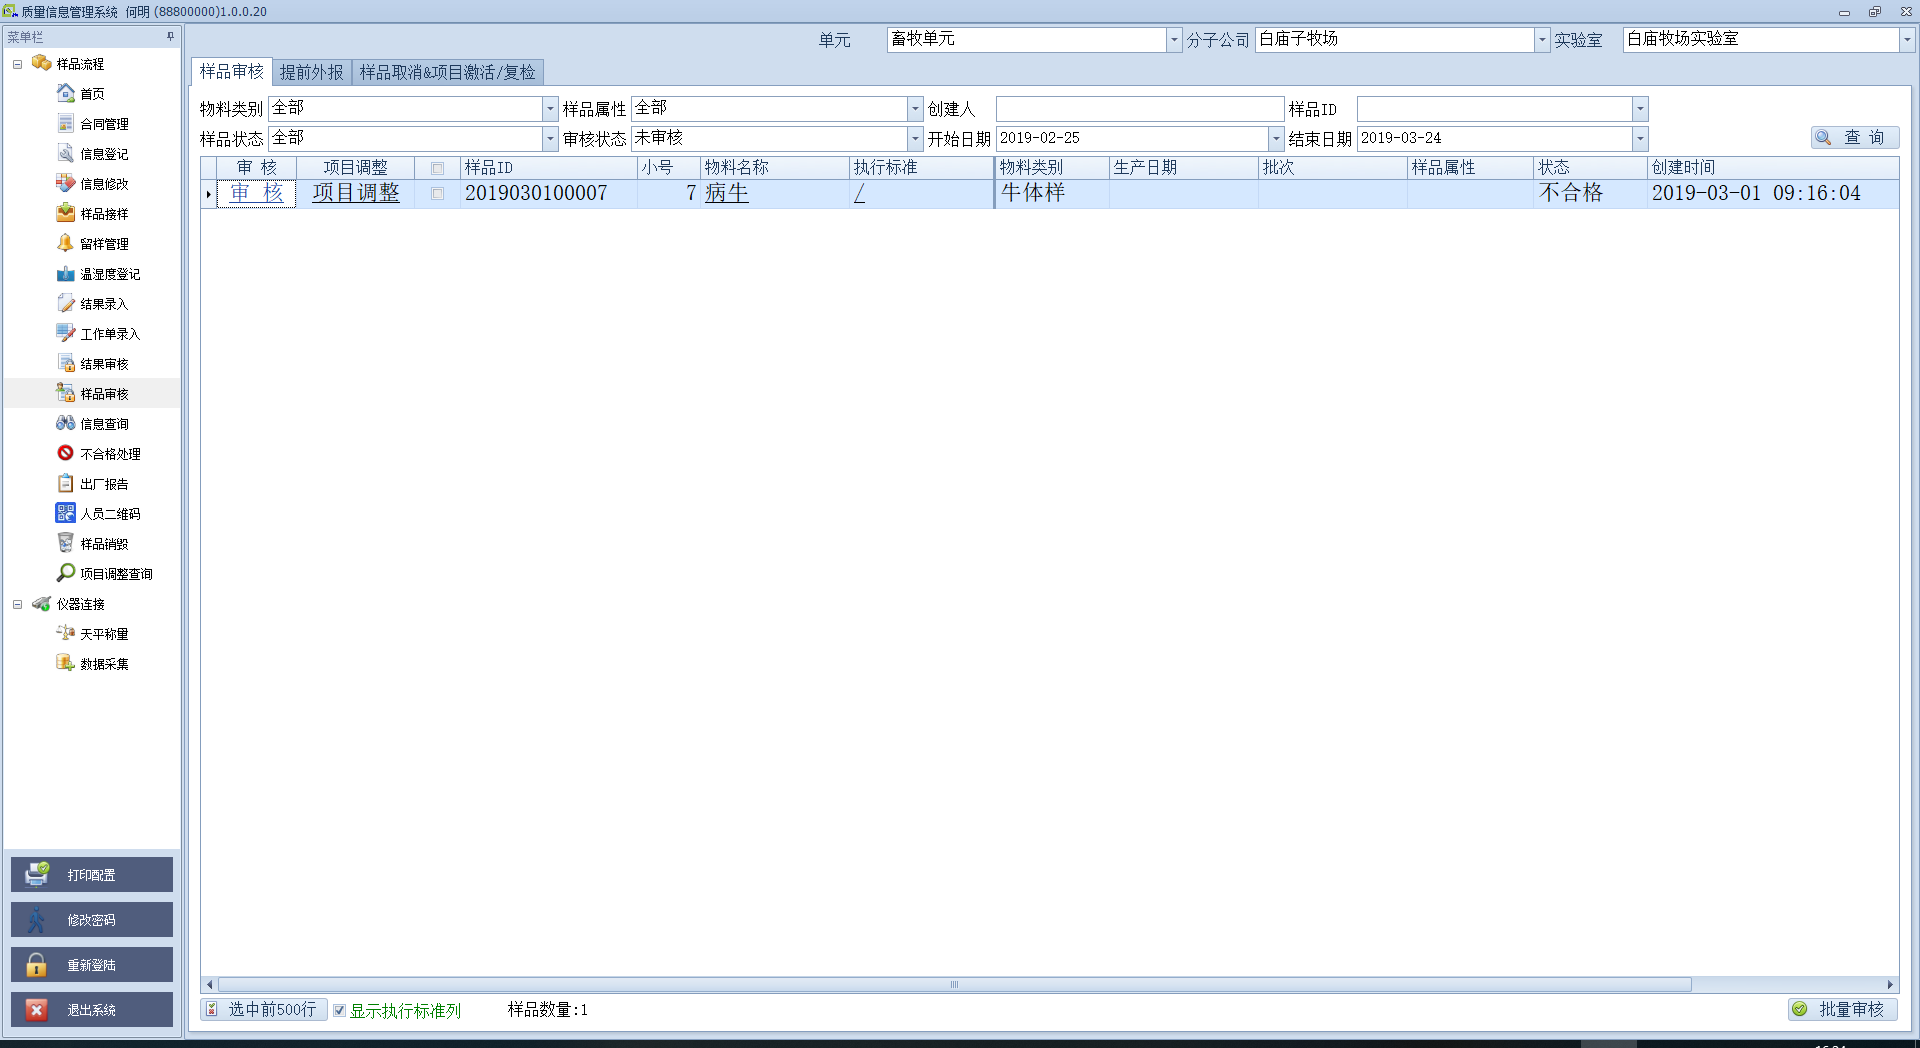Screen dimensions: 1920x1048
Task: Open 不合格处理 red prohibited icon
Action: point(66,453)
